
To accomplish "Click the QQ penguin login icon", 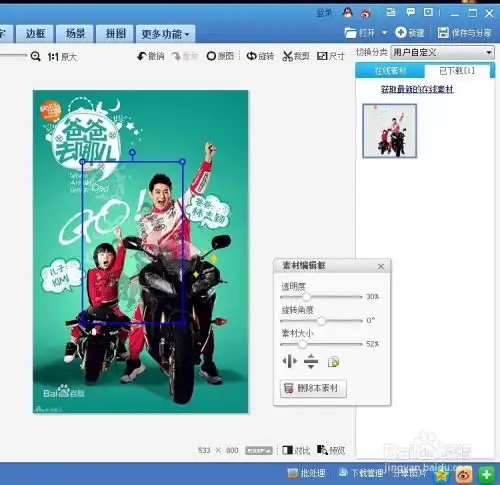I will pos(348,13).
